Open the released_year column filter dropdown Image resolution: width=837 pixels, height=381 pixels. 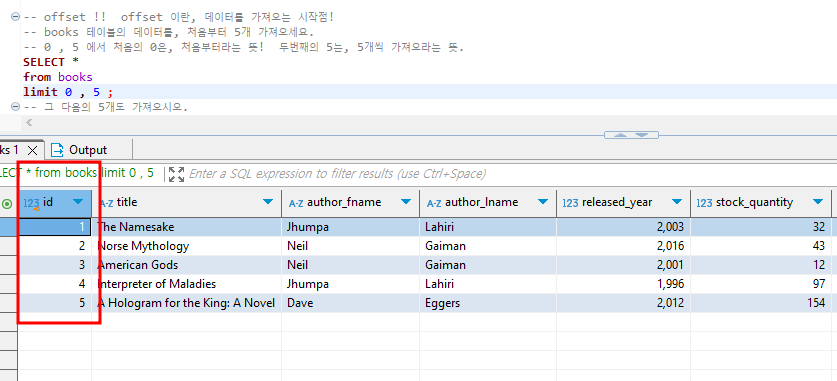tap(677, 202)
